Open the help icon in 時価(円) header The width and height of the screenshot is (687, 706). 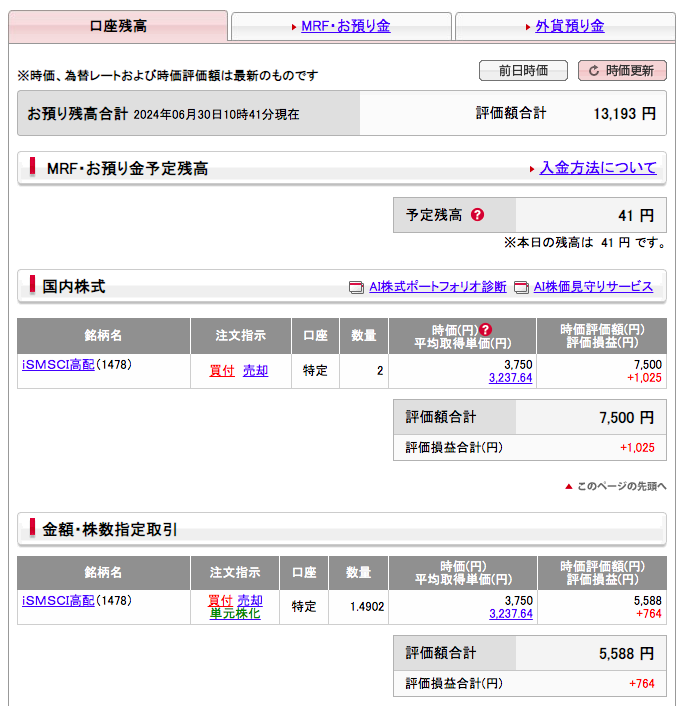[x=485, y=330]
